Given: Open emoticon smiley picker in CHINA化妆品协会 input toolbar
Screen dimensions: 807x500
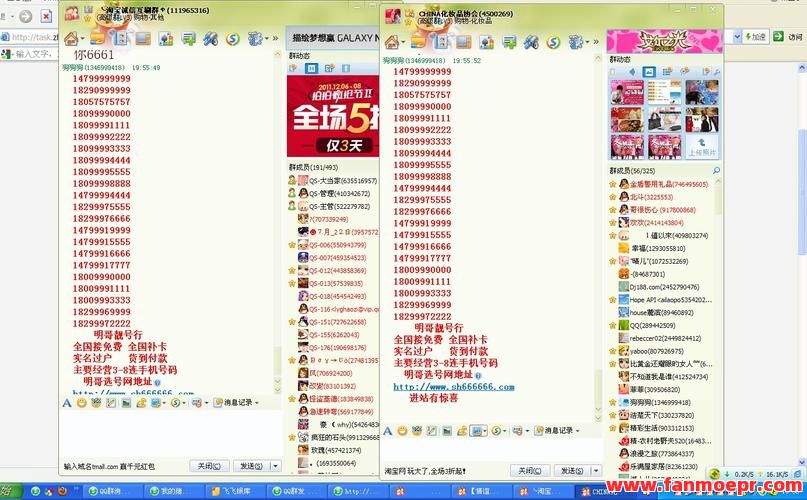Looking at the screenshot, I should [402, 430].
